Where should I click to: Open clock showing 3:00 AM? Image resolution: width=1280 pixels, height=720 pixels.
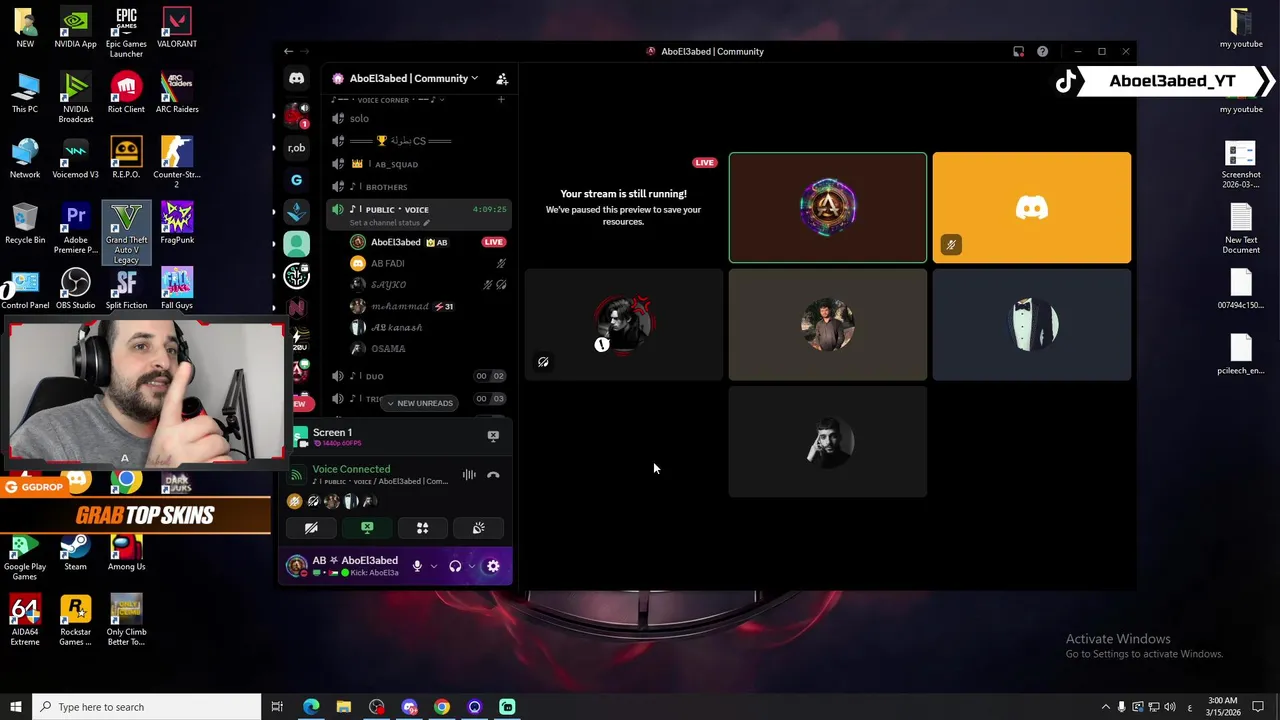[x=1222, y=706]
